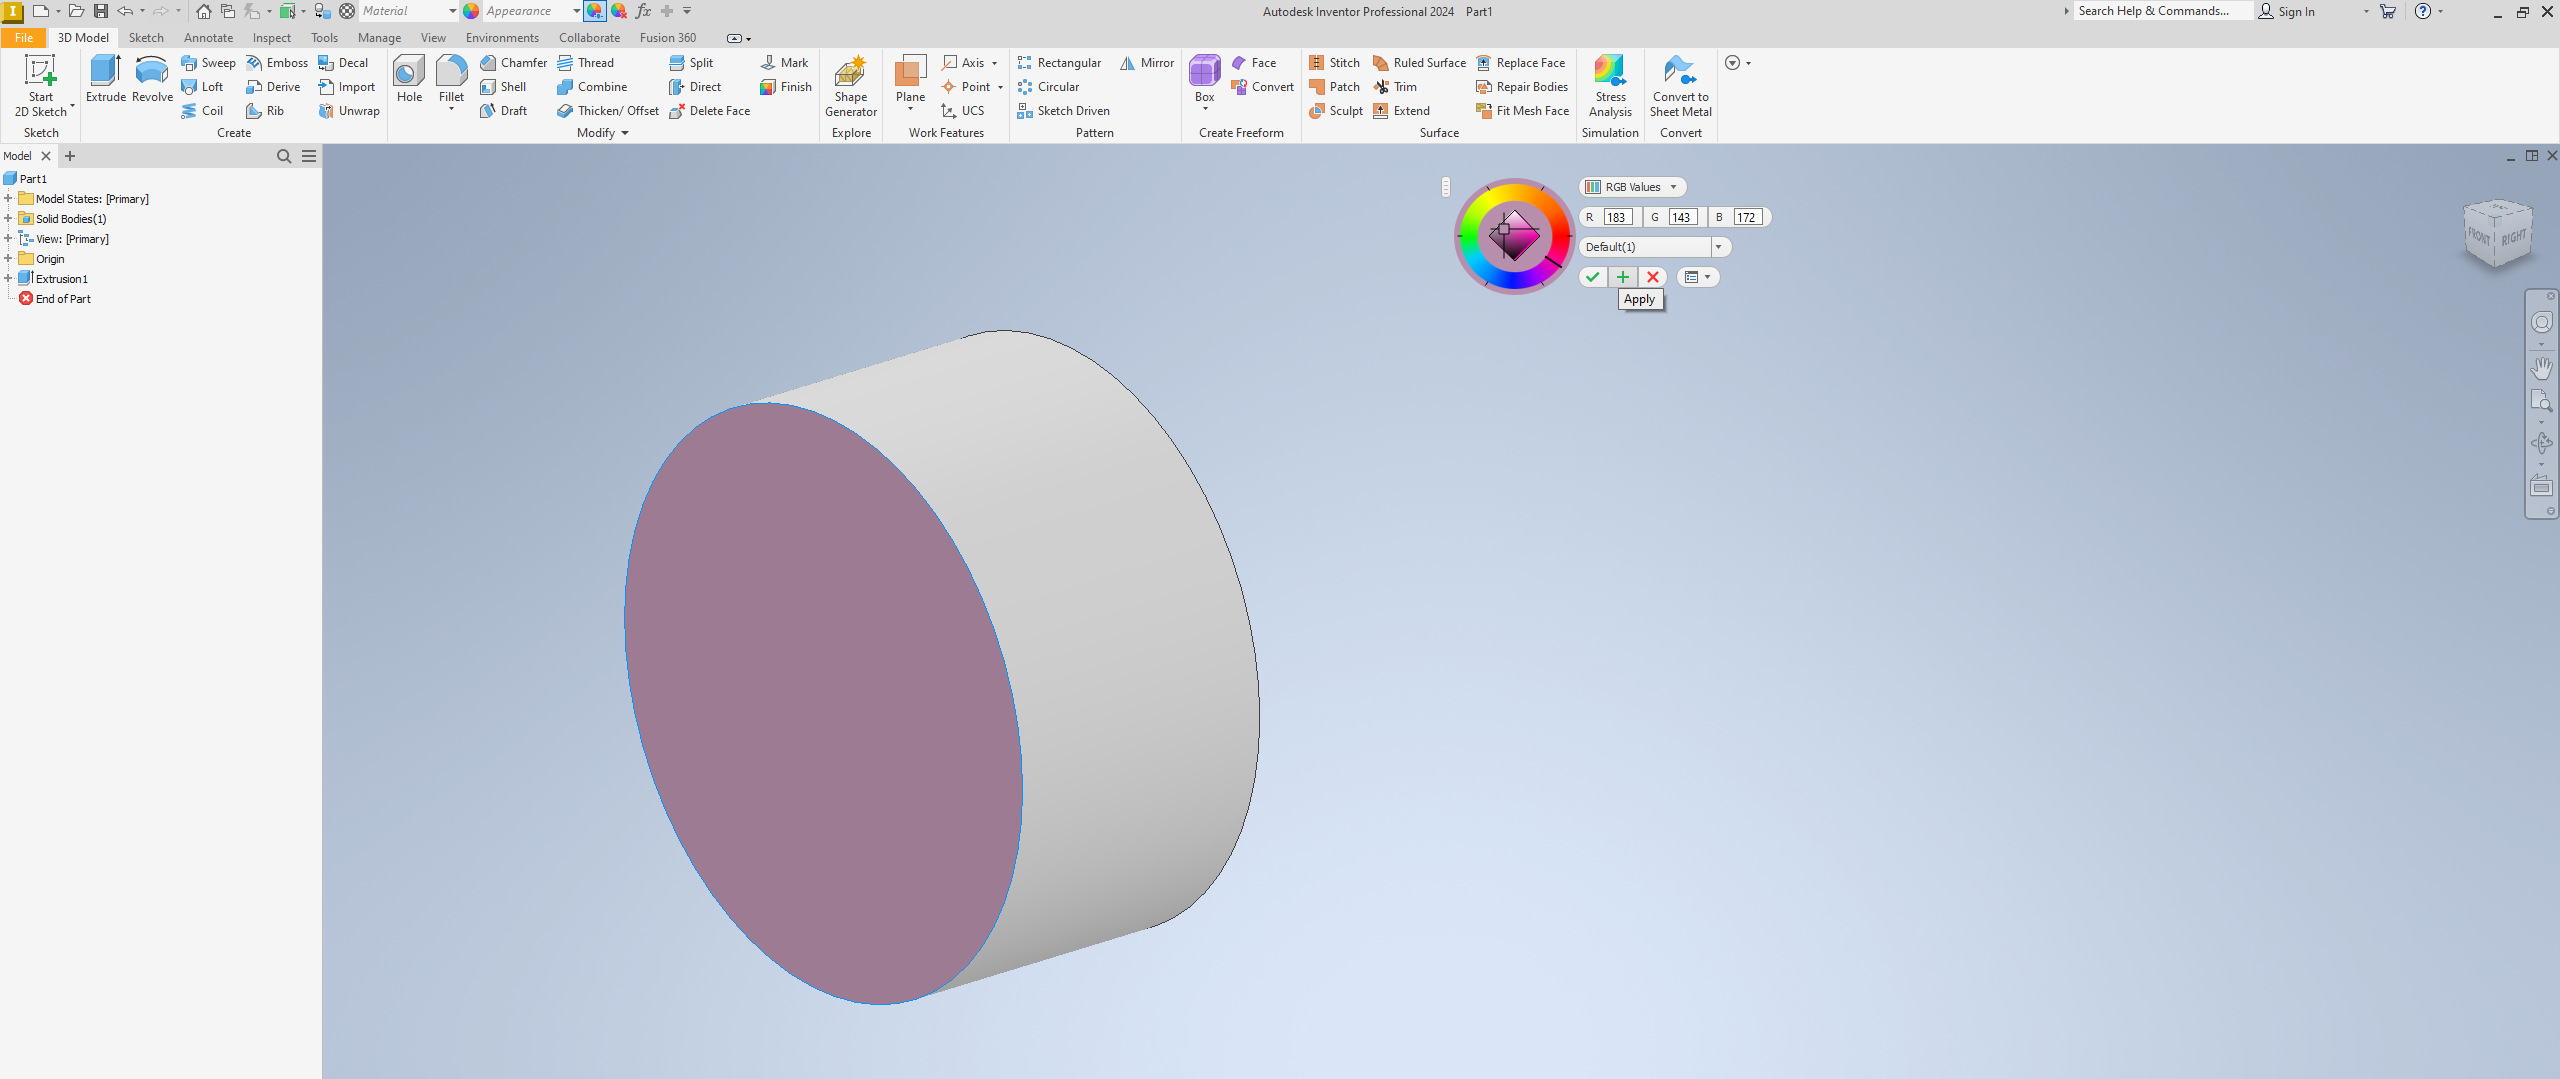Click the Hole tool
The image size is (2560, 1079).
click(x=409, y=79)
